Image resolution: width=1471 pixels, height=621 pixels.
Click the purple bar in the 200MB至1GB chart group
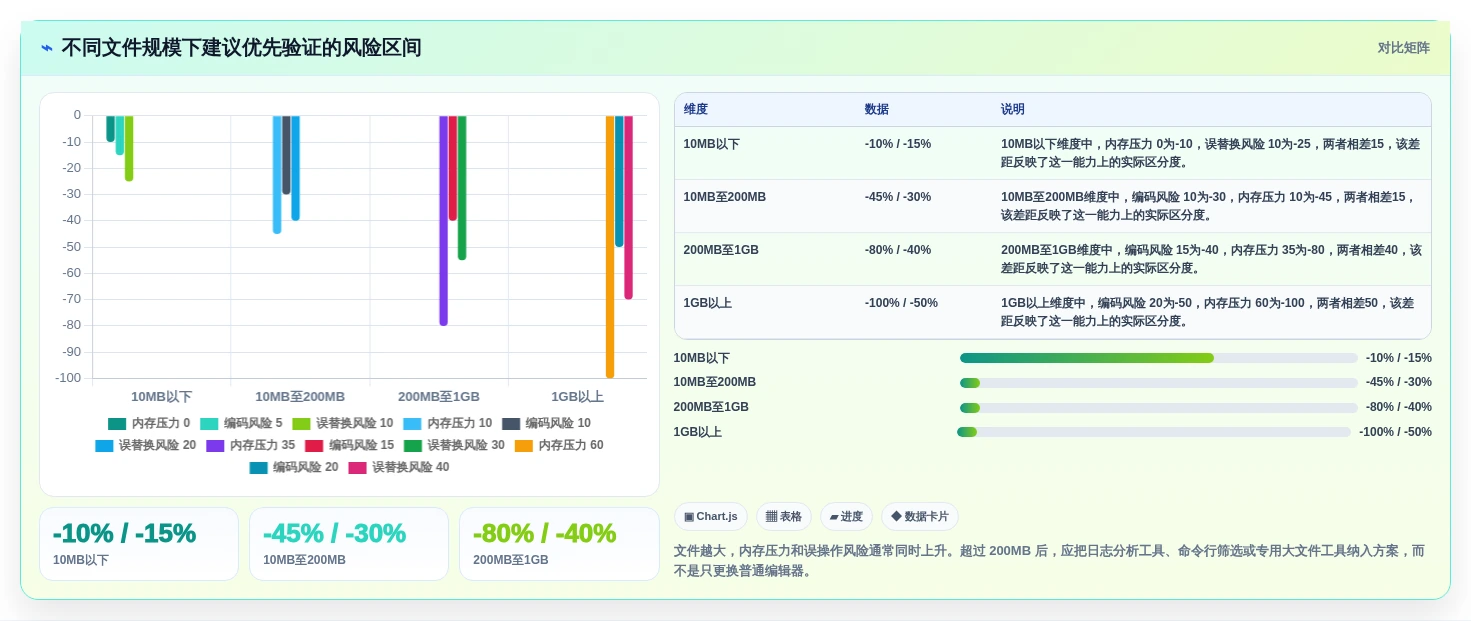point(443,220)
